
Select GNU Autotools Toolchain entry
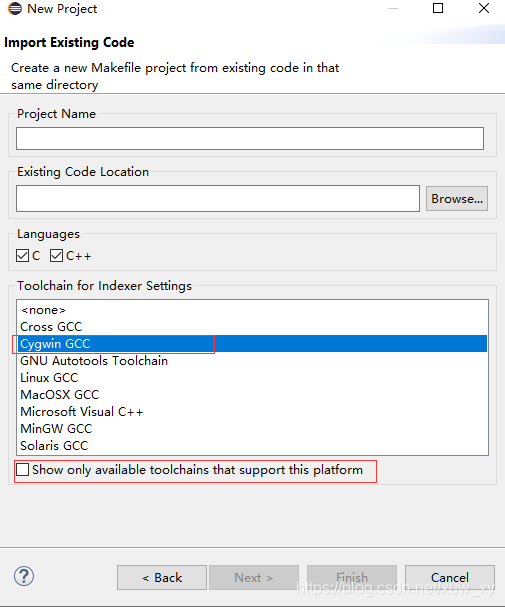(252, 361)
